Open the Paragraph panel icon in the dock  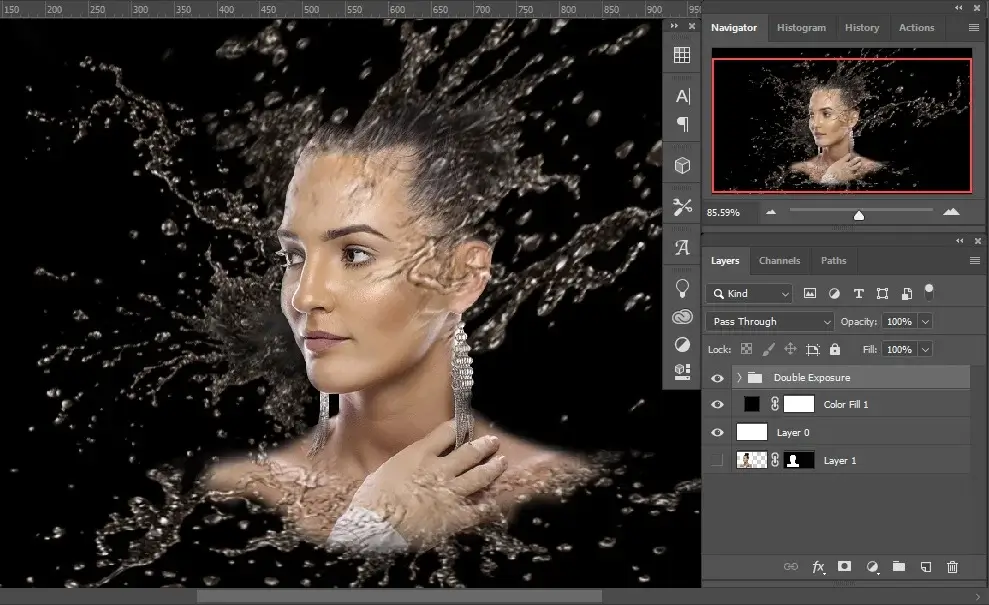682,124
